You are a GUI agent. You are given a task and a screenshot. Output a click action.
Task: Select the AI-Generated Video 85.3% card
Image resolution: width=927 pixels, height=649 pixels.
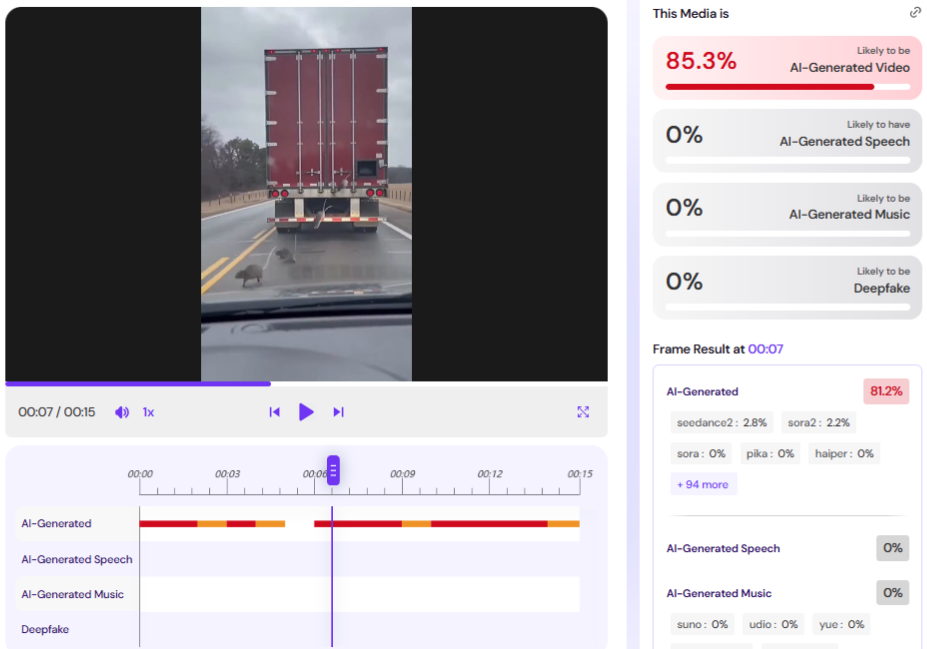(x=787, y=67)
